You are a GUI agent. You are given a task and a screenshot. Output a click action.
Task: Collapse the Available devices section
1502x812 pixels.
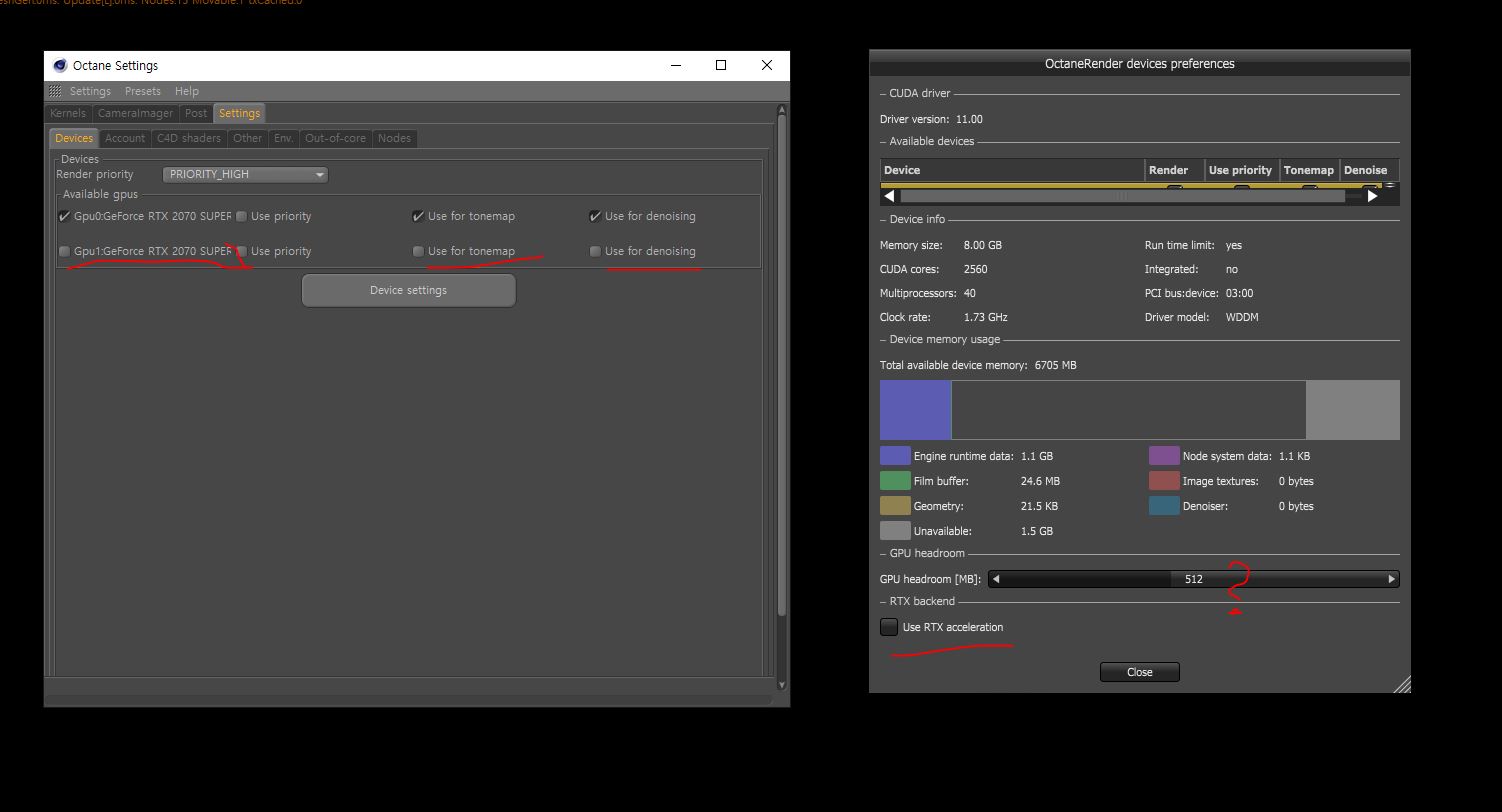pyautogui.click(x=884, y=141)
